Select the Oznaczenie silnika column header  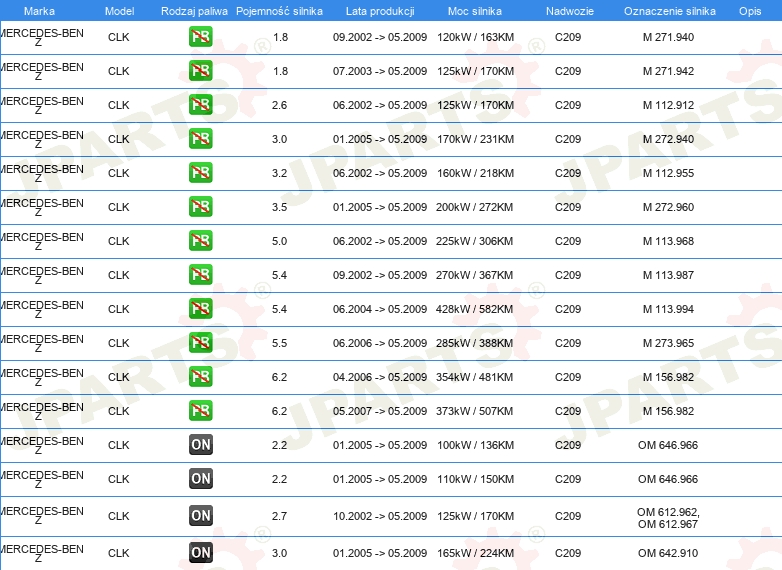[x=668, y=10]
